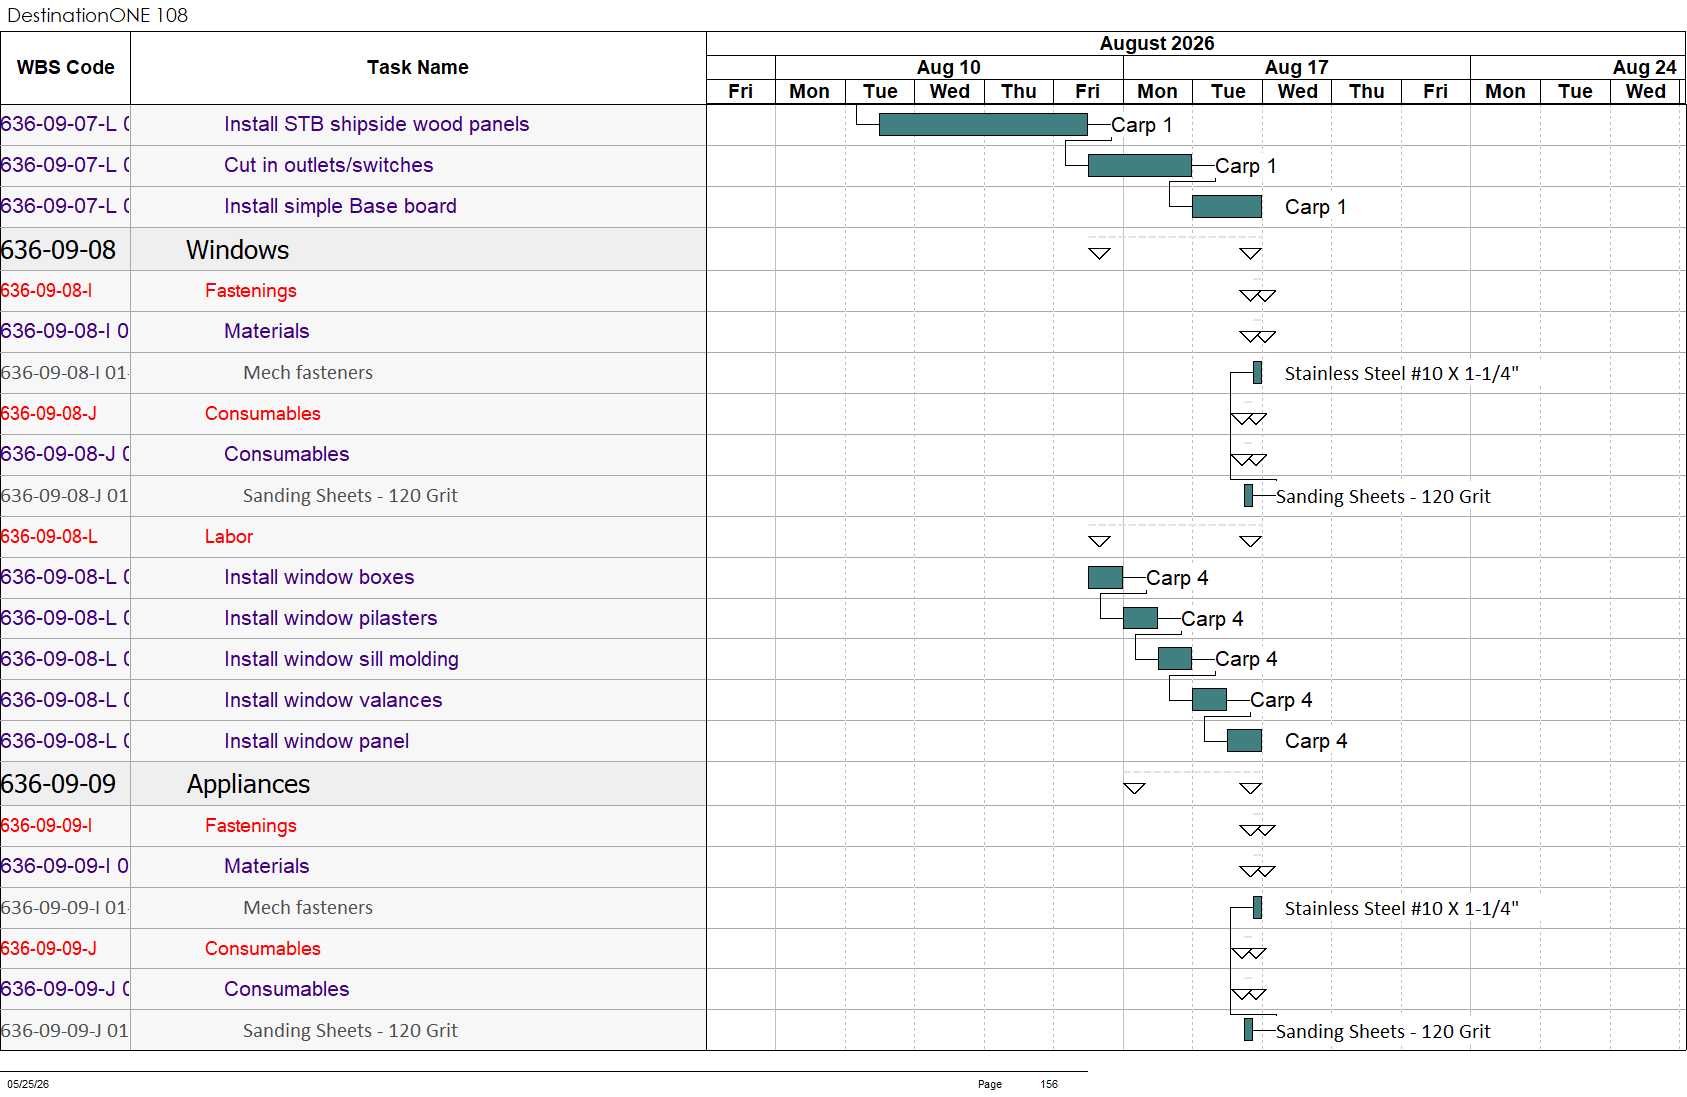Select Sanding Sheets task name in row 636-09-08-J 01

tap(350, 496)
